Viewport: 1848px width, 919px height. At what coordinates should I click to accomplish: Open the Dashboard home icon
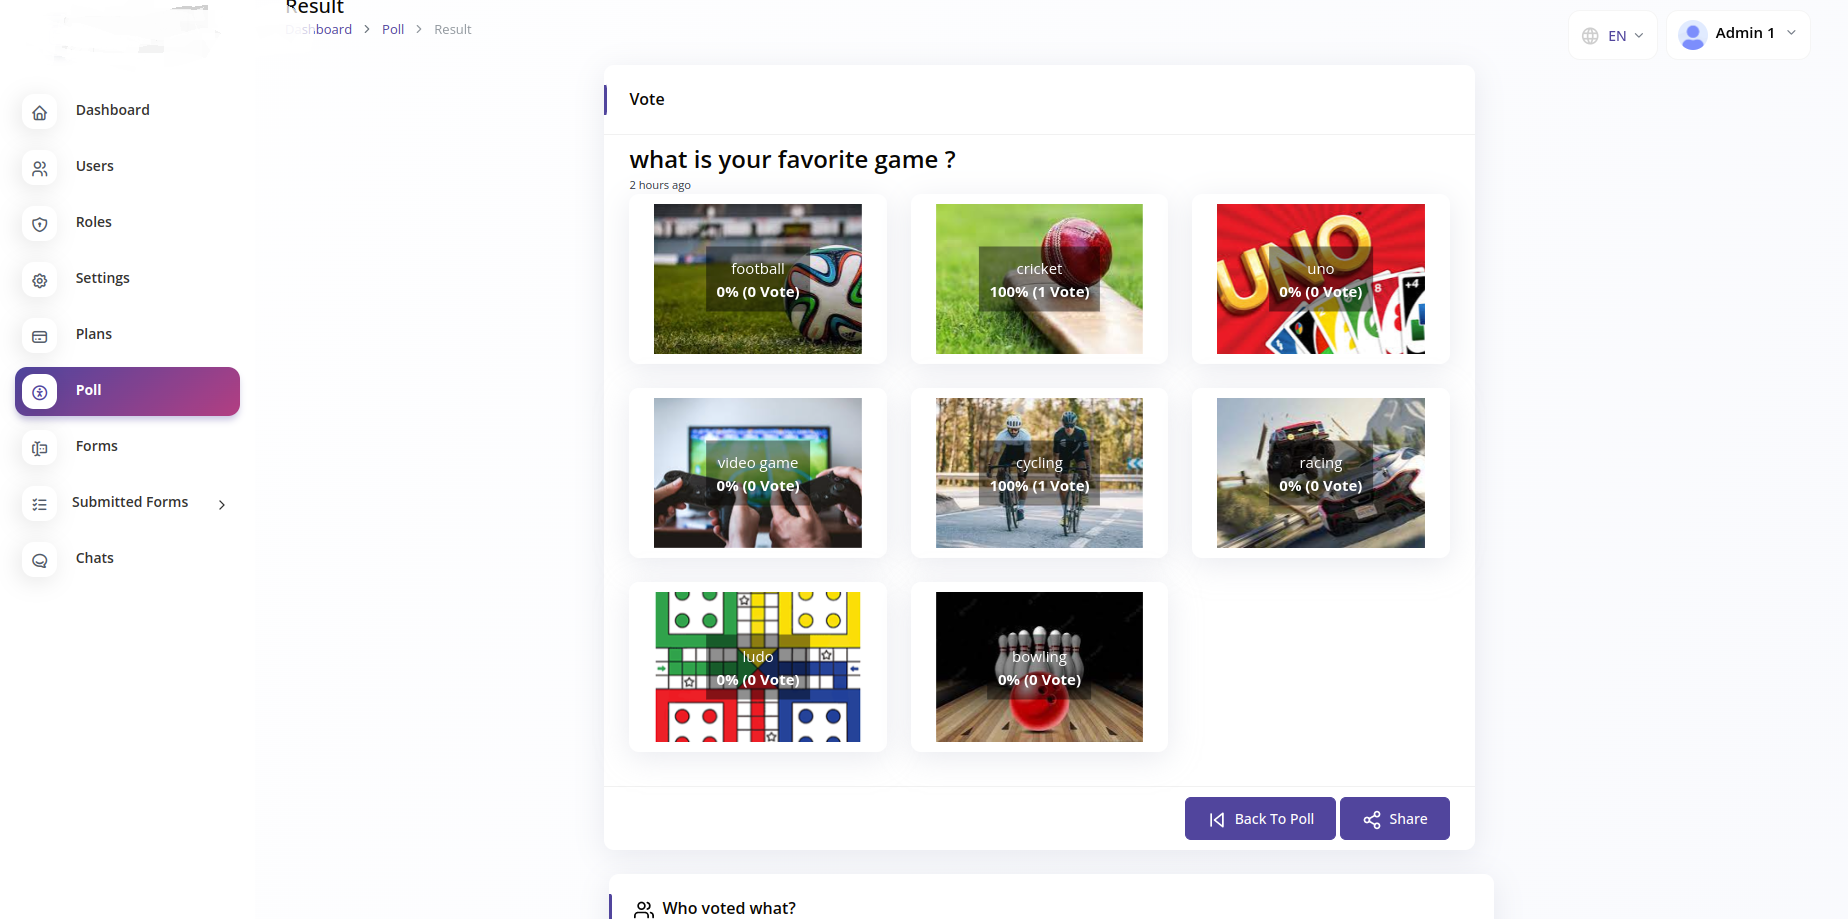[x=40, y=112]
